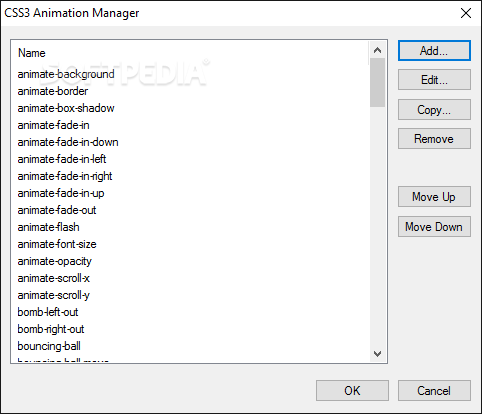The image size is (482, 414).
Task: Confirm with the OK button
Action: (x=352, y=390)
